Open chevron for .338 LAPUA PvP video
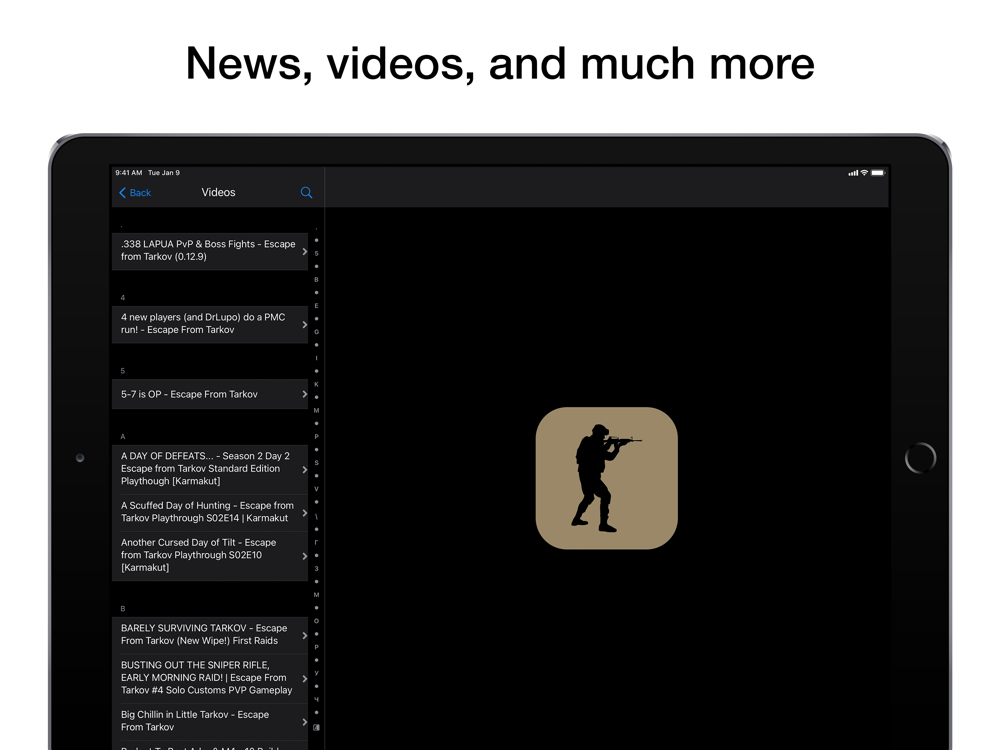 pyautogui.click(x=304, y=251)
